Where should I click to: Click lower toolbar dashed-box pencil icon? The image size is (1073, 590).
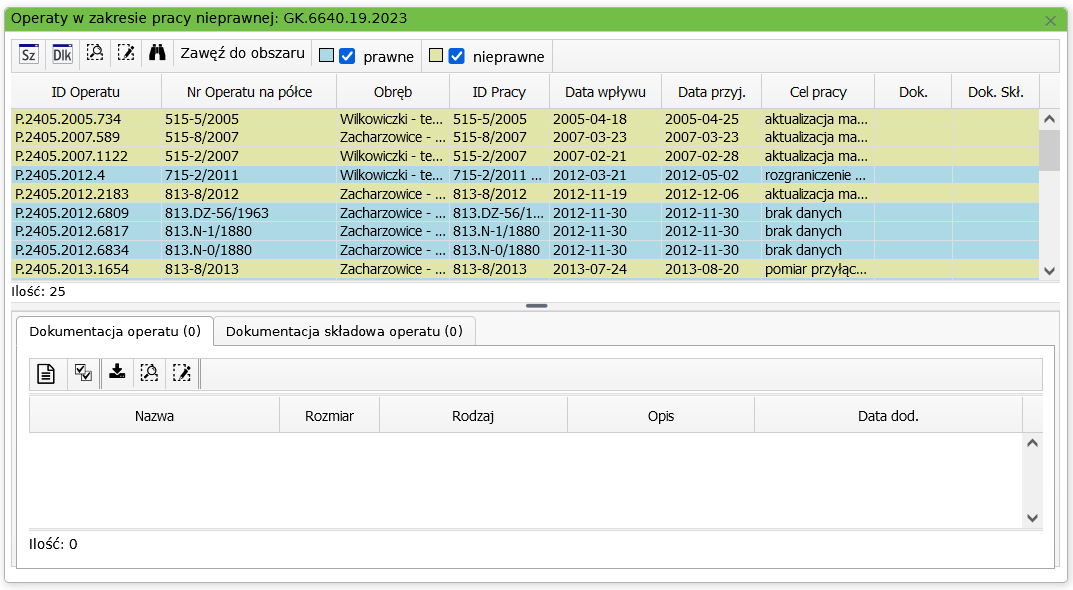181,373
